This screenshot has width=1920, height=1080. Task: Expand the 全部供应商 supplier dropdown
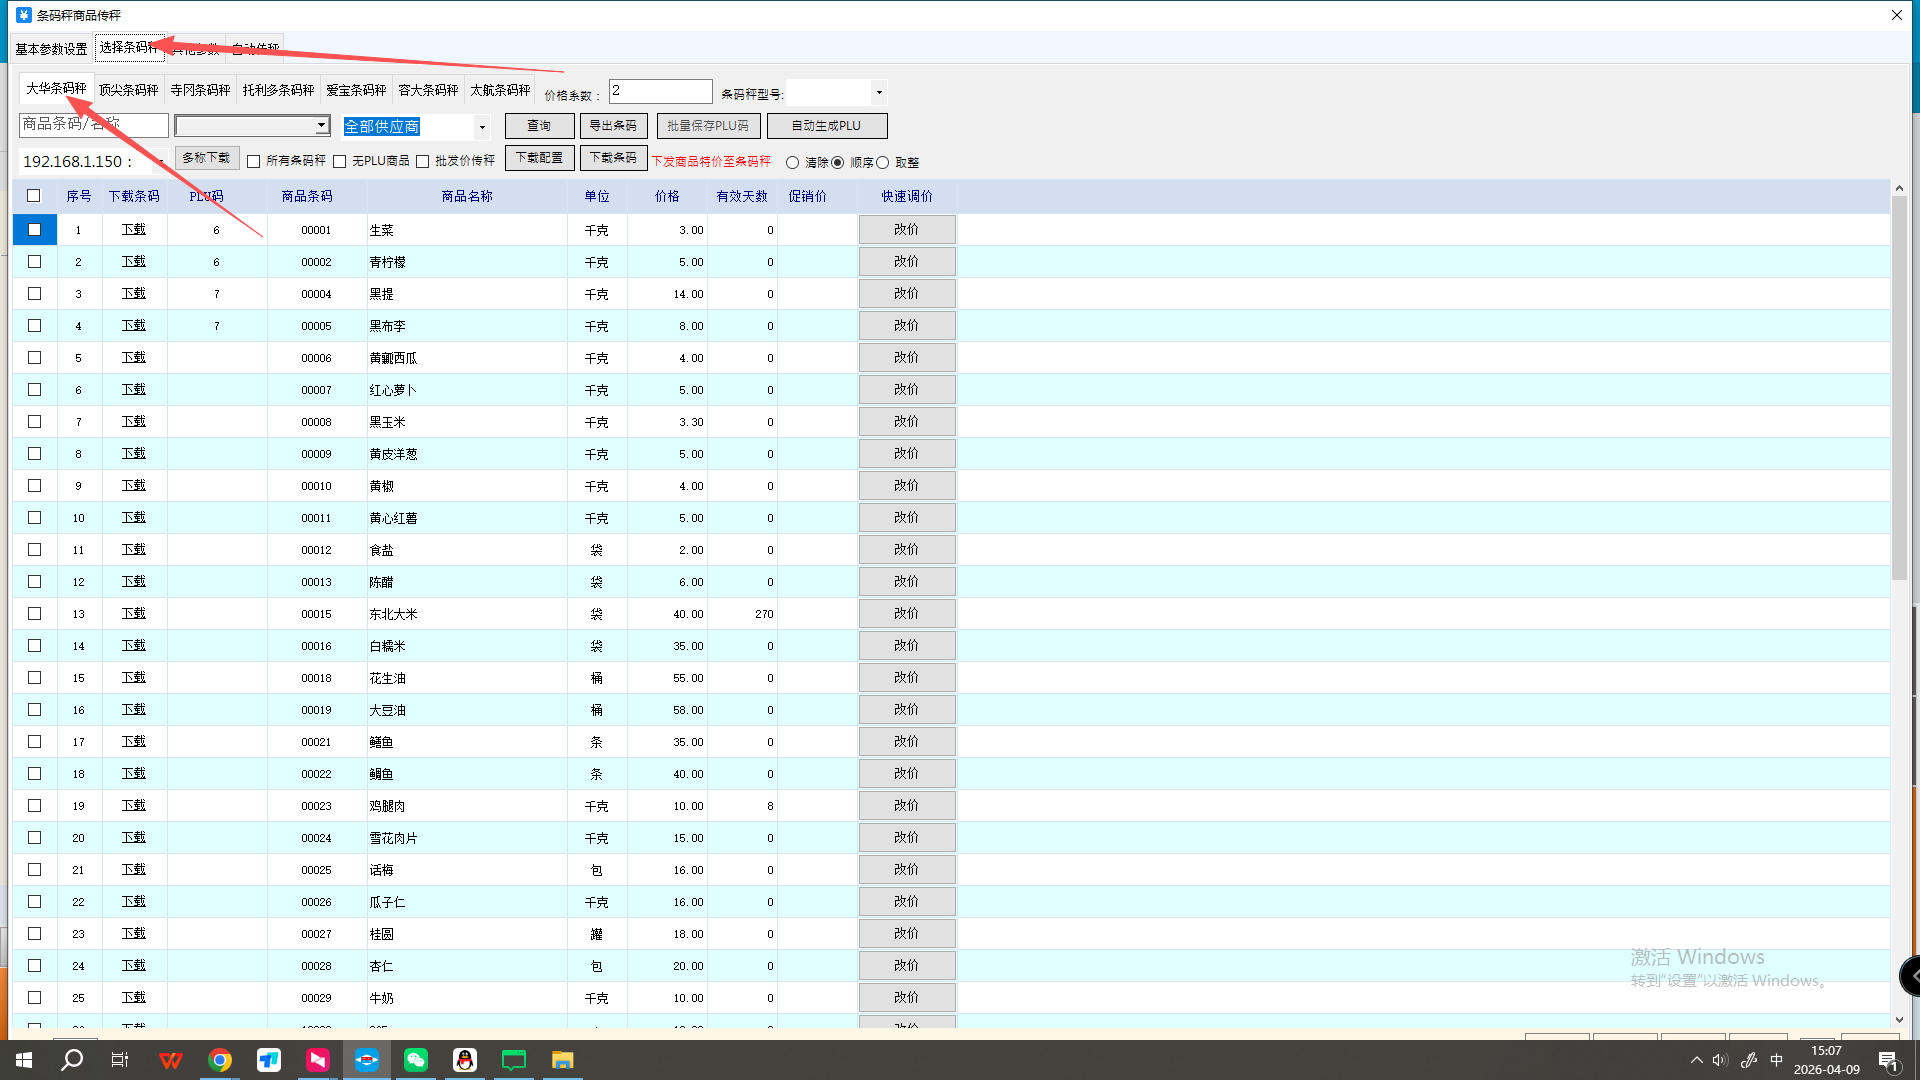click(482, 127)
